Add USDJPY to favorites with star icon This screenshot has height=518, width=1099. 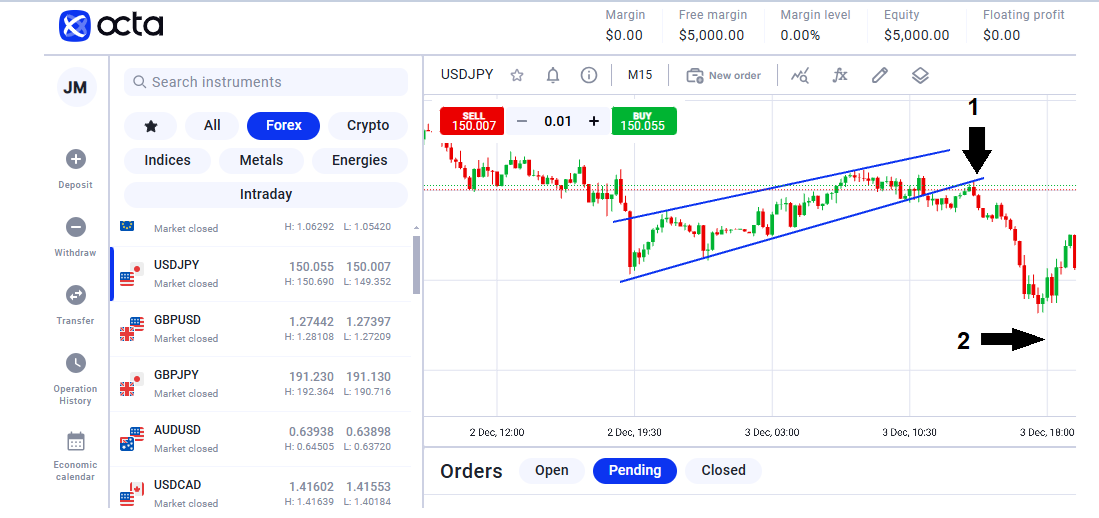517,75
